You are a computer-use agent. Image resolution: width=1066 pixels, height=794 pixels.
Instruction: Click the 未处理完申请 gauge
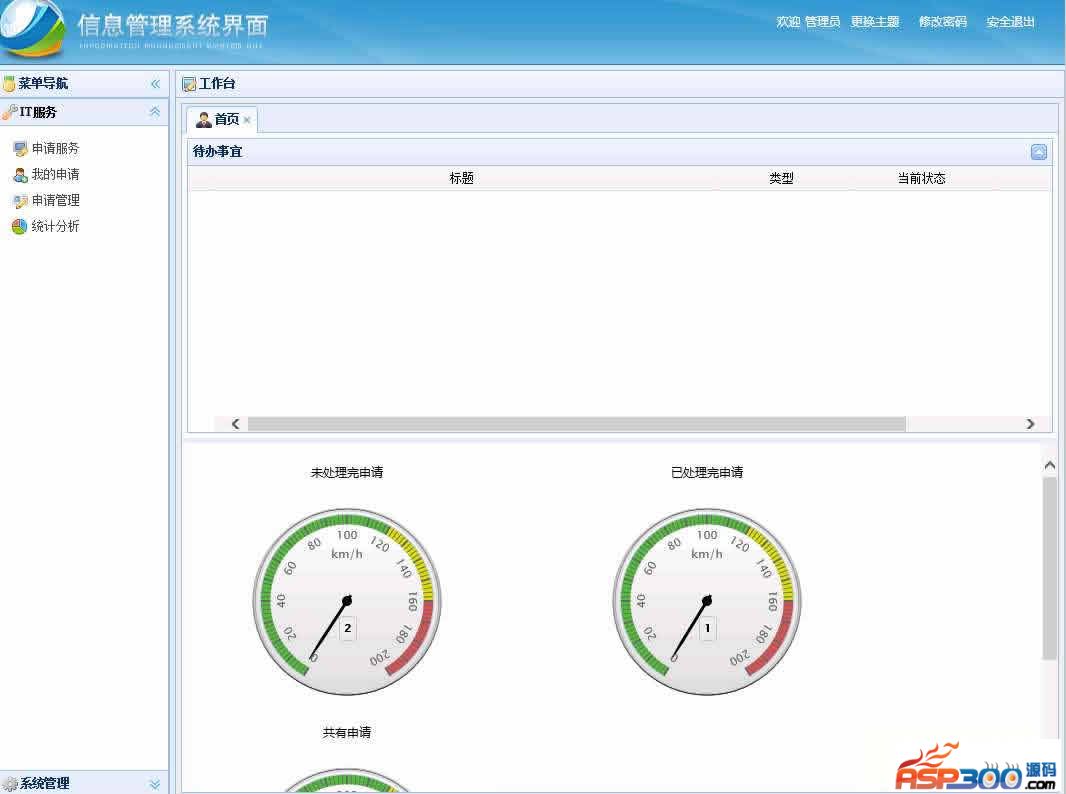click(347, 602)
